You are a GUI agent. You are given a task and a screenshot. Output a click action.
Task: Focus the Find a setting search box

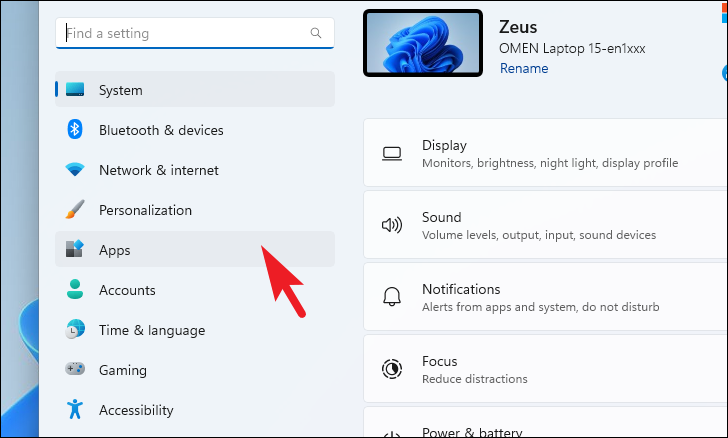195,33
